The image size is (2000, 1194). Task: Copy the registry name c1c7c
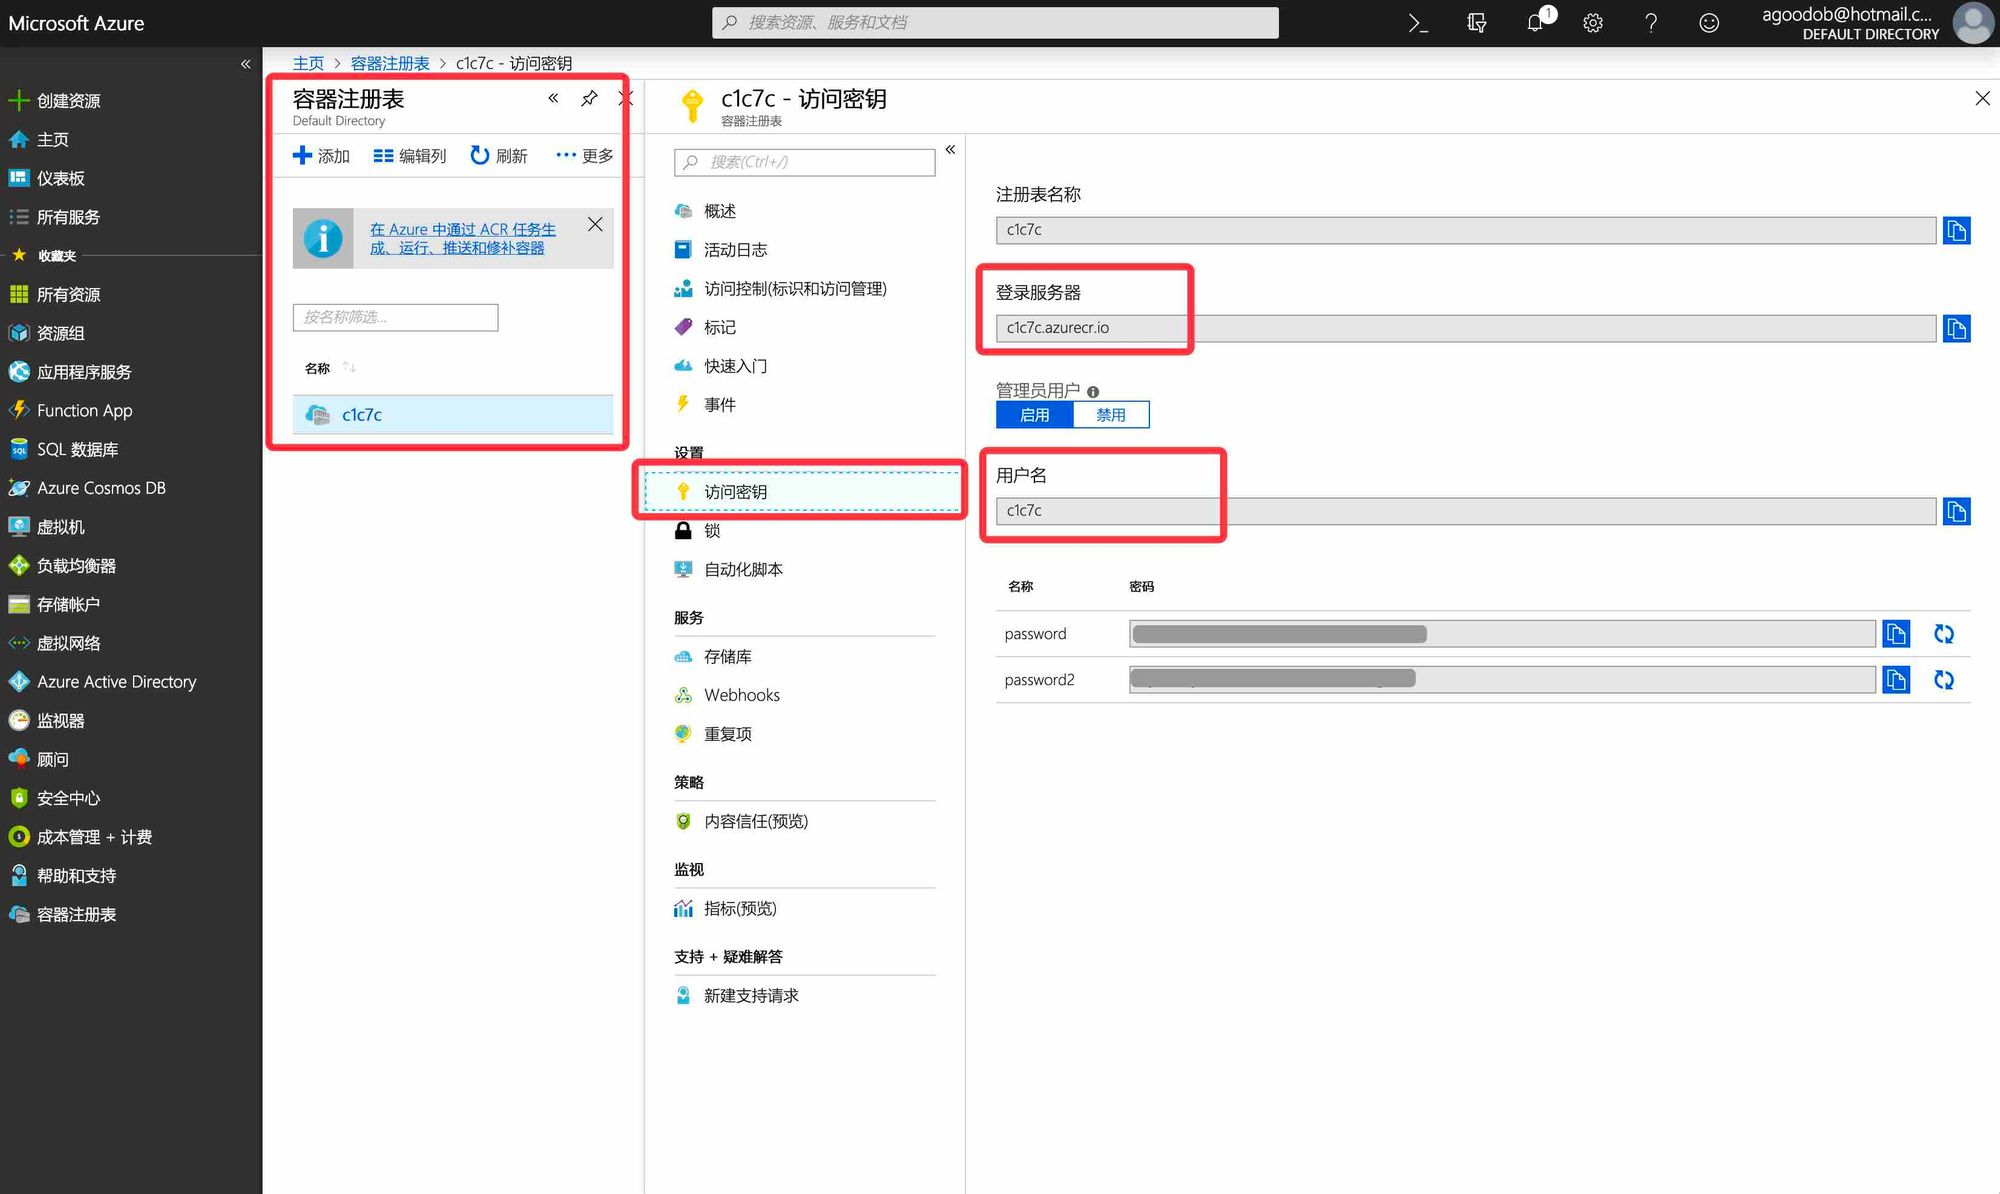tap(1956, 231)
